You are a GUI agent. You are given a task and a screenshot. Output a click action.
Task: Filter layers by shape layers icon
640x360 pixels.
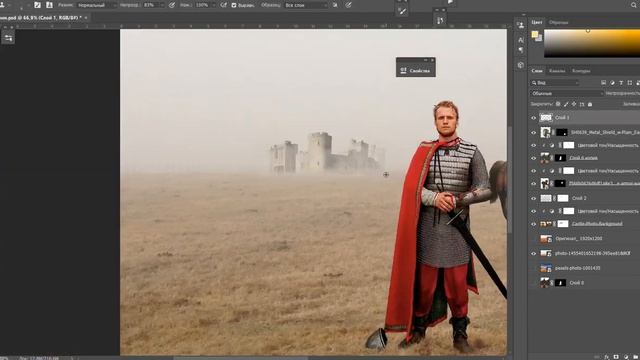pos(629,82)
